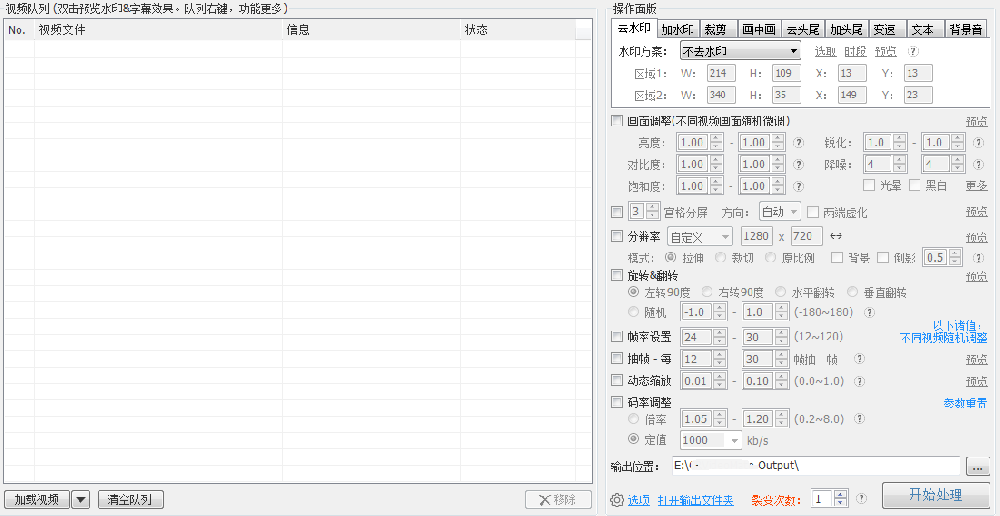
Task: Click the help icon next to 水印方案 links
Action: pyautogui.click(x=912, y=51)
